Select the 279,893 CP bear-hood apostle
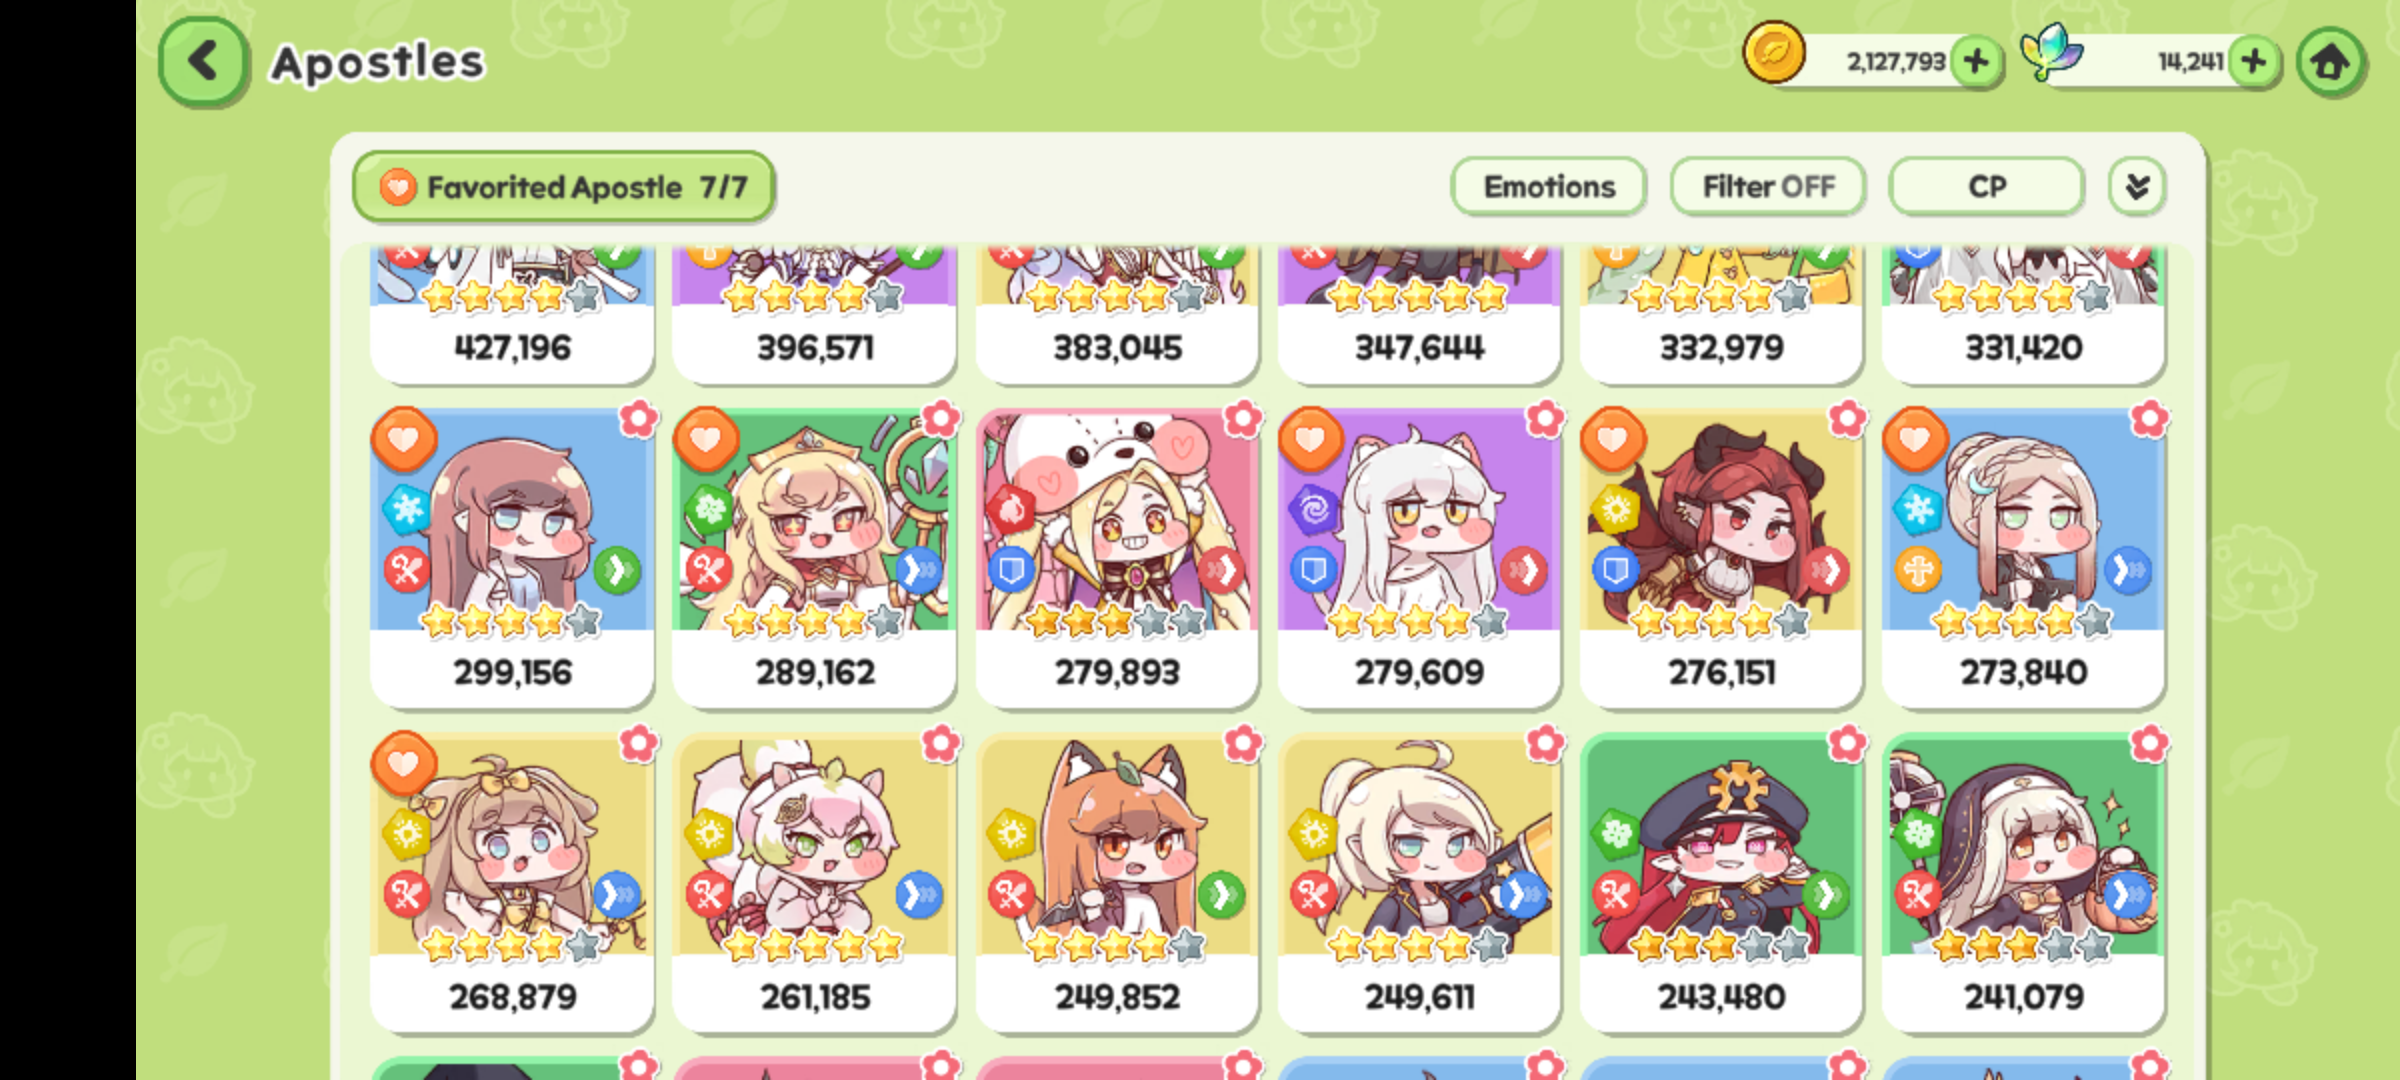Image resolution: width=2400 pixels, height=1080 pixels. click(1117, 558)
